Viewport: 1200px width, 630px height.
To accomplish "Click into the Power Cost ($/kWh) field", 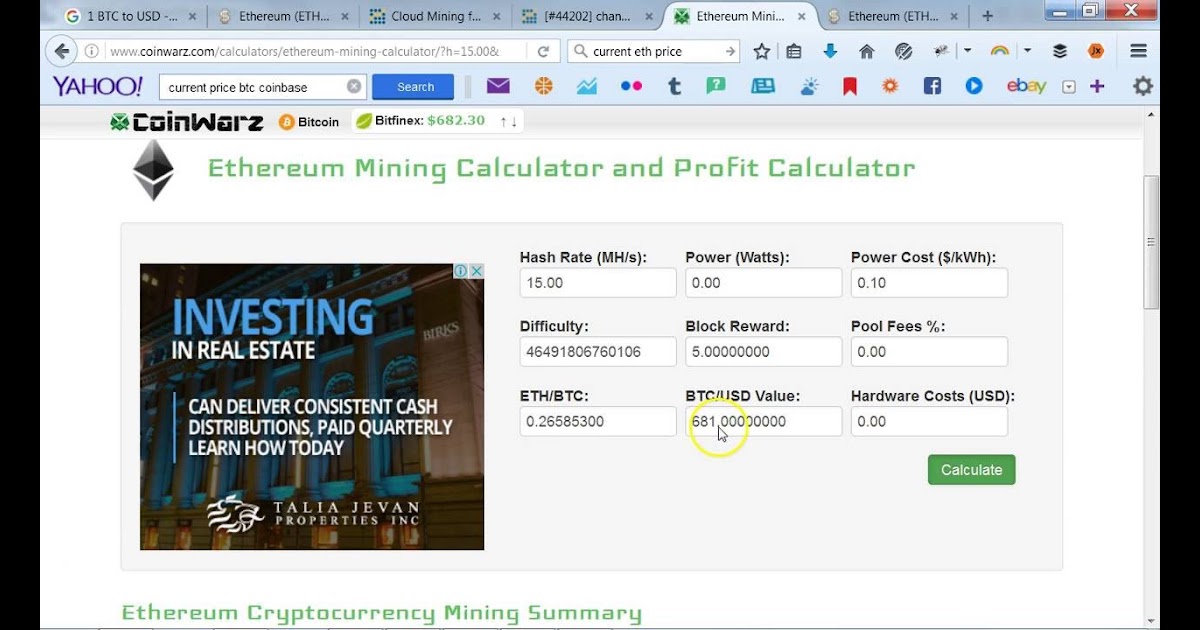I will (929, 283).
